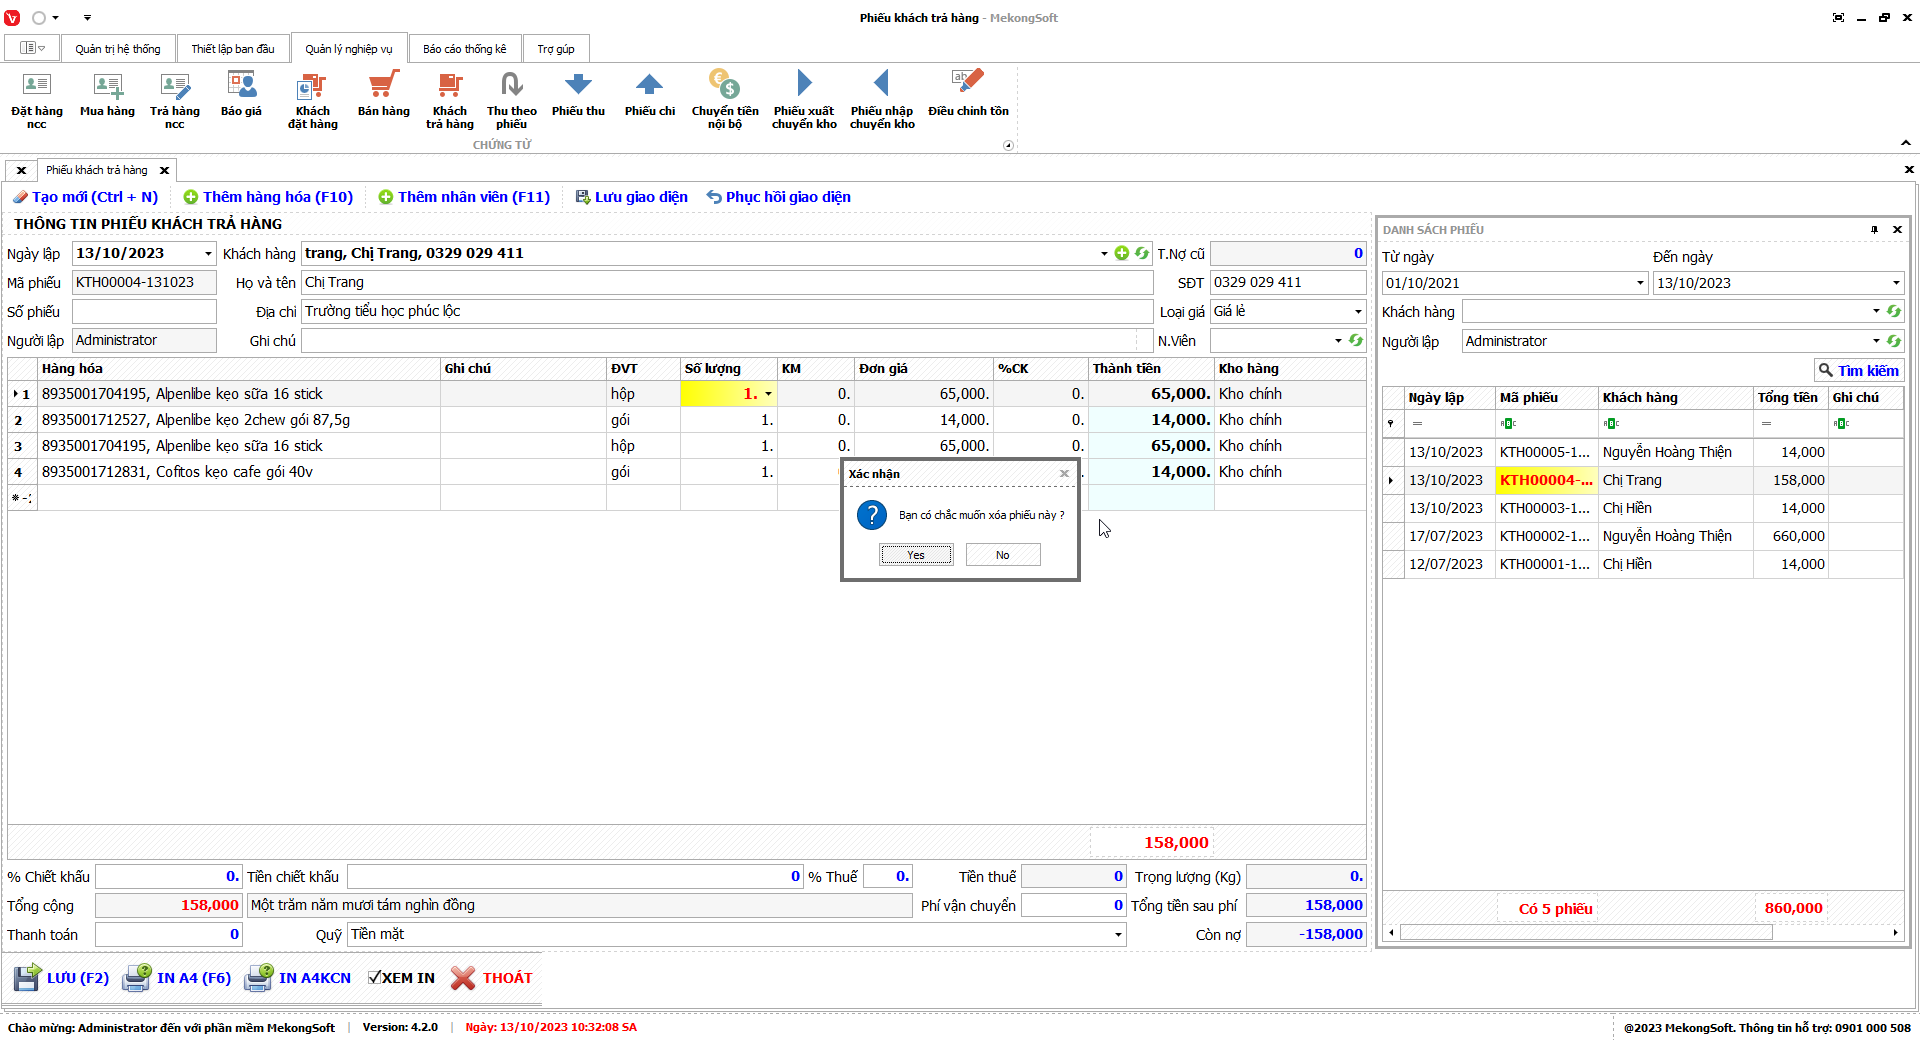Click the LƯU (F2) save icon
The image size is (1920, 1040).
click(x=27, y=978)
